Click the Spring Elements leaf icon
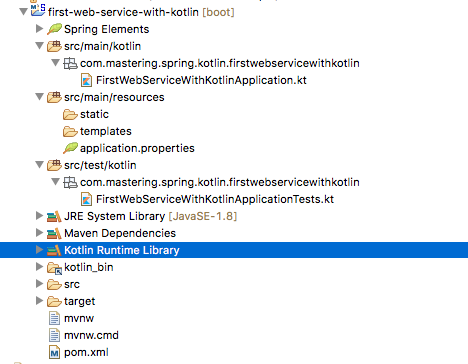Image resolution: width=468 pixels, height=364 pixels. pyautogui.click(x=54, y=29)
